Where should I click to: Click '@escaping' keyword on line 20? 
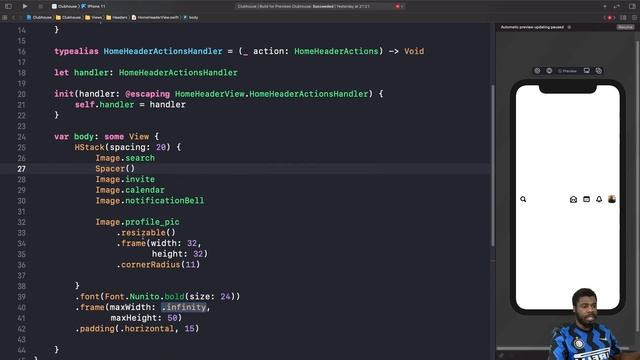[147, 94]
